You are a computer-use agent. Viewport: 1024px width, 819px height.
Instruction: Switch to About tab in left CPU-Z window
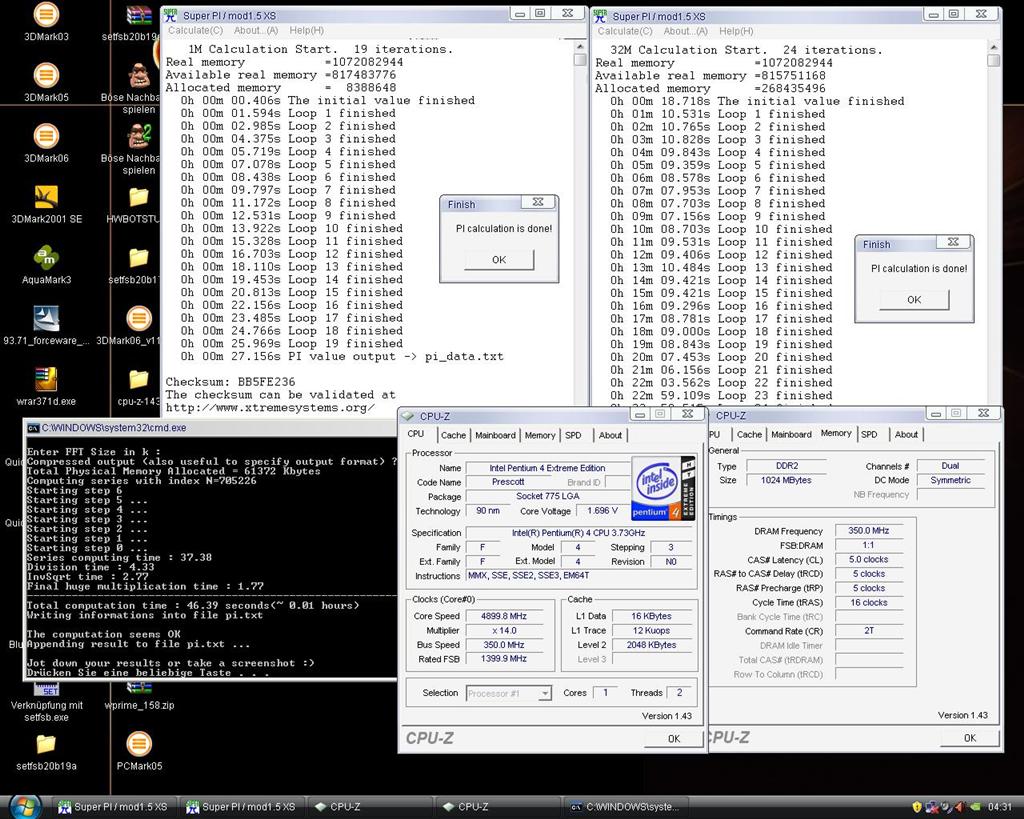(x=611, y=436)
